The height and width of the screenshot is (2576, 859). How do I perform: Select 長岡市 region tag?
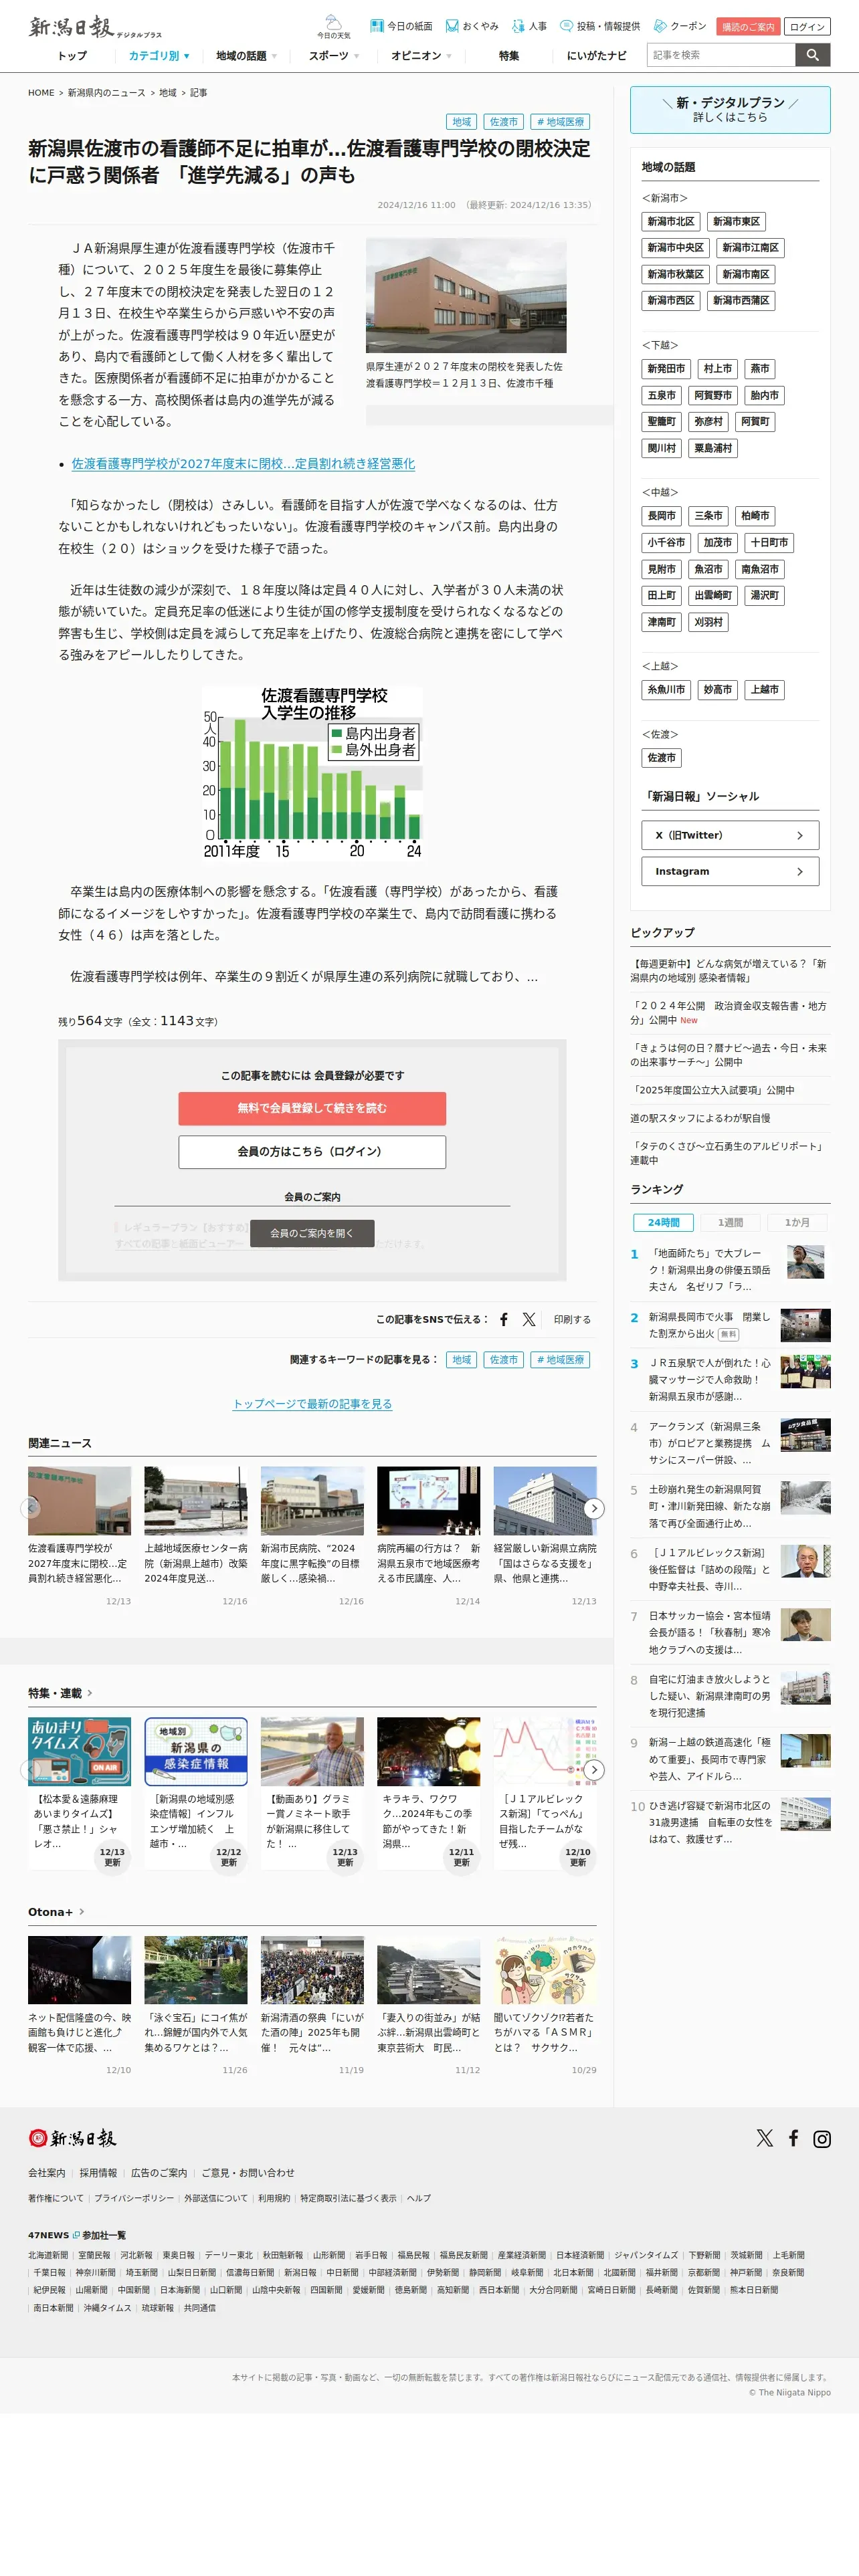pos(661,516)
